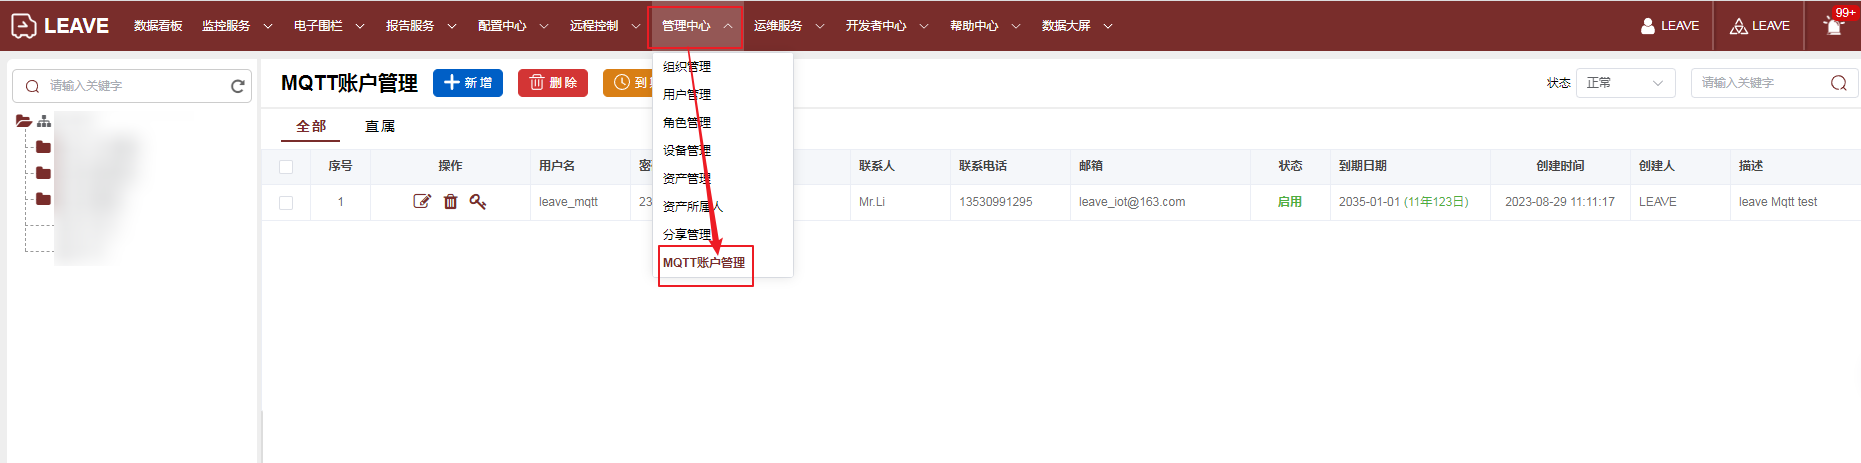Click the magnifier icon in right search box
Screen dimensions: 1861x463
tap(1838, 83)
